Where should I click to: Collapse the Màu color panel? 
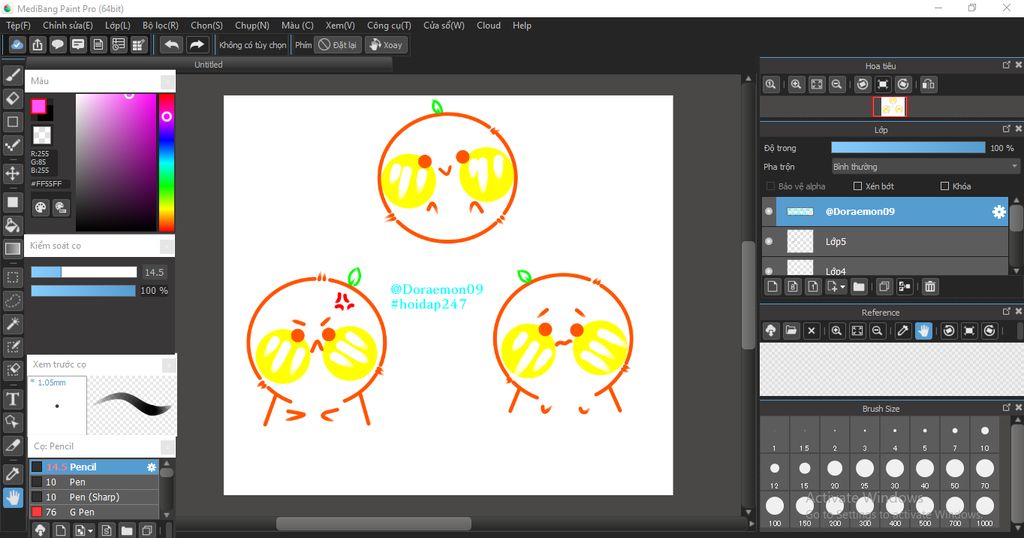click(x=167, y=81)
